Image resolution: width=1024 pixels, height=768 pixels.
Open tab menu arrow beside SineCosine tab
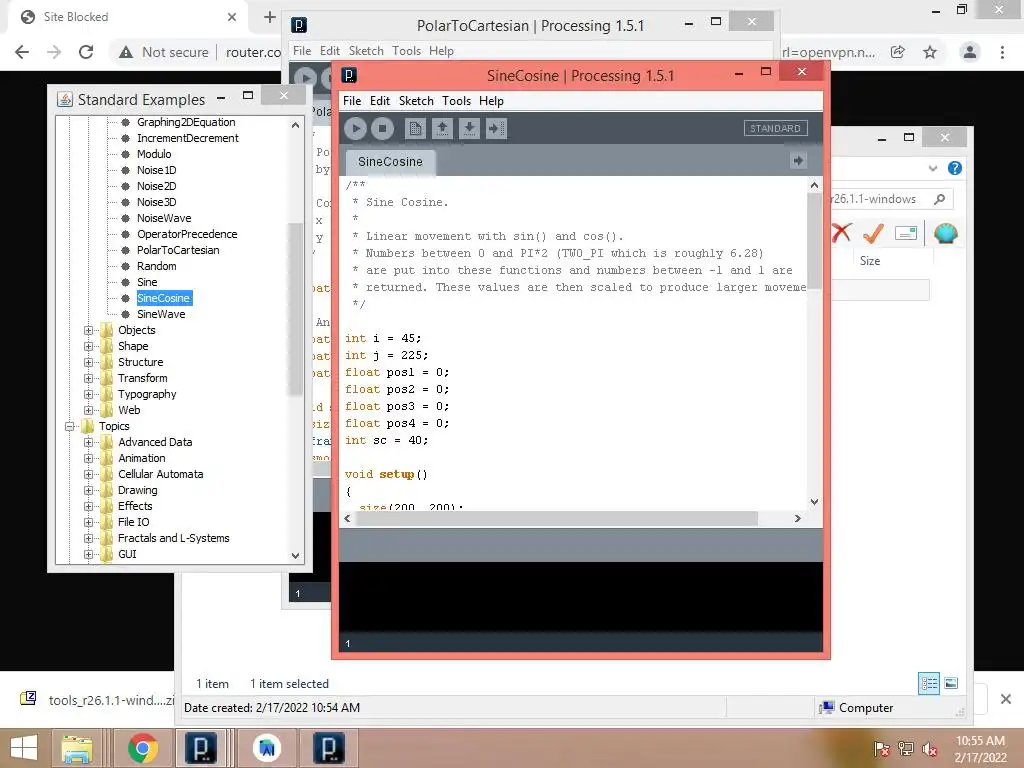coord(798,161)
